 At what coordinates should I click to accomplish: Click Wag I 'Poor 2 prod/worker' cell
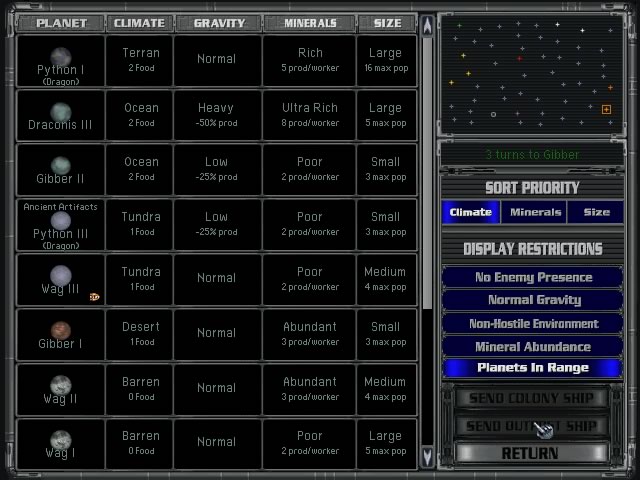click(x=309, y=444)
